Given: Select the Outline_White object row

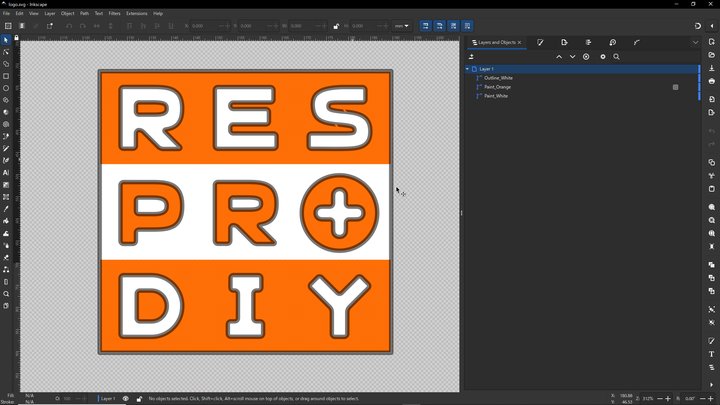Looking at the screenshot, I should [x=582, y=78].
